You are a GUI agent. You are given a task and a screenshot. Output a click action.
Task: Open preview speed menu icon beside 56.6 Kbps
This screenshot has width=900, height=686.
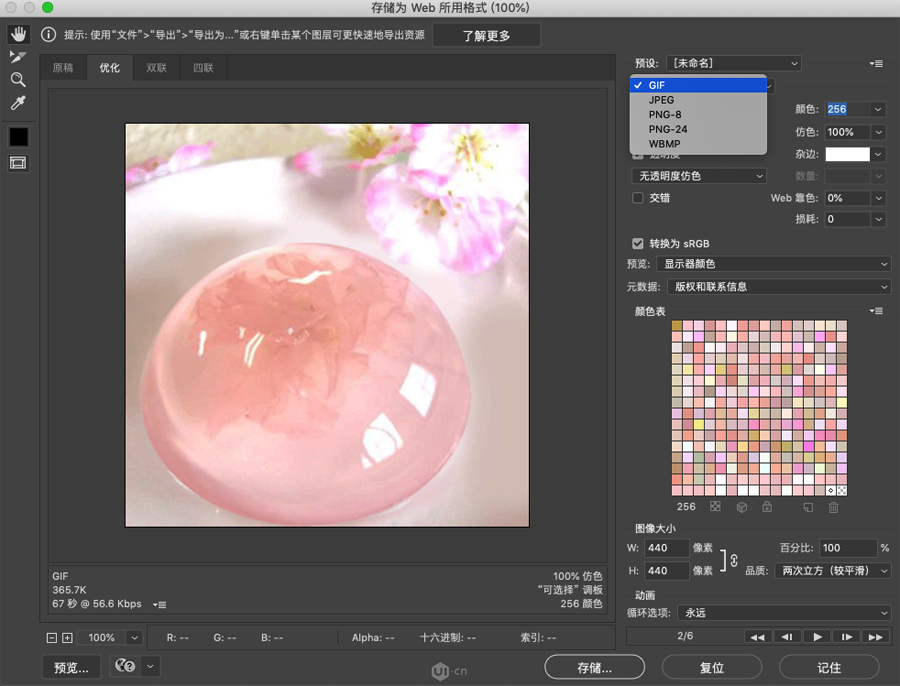click(160, 604)
